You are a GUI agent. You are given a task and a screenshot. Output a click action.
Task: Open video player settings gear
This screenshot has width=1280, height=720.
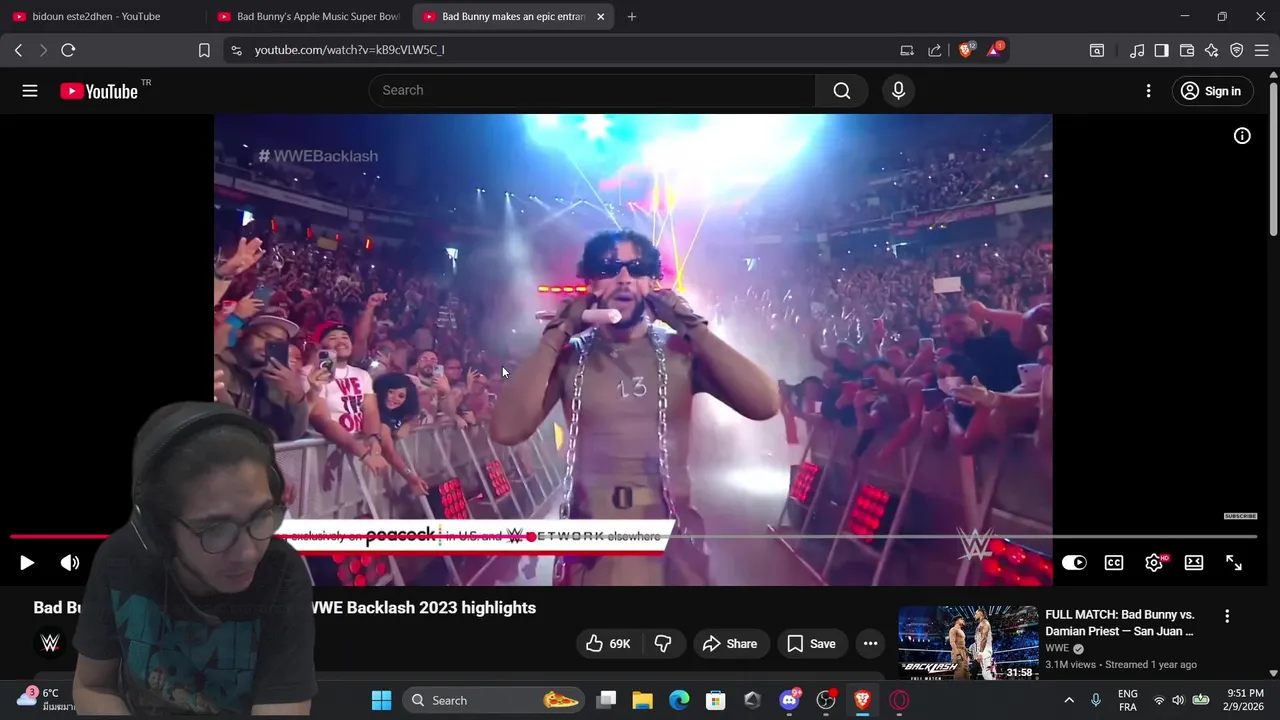(1154, 563)
